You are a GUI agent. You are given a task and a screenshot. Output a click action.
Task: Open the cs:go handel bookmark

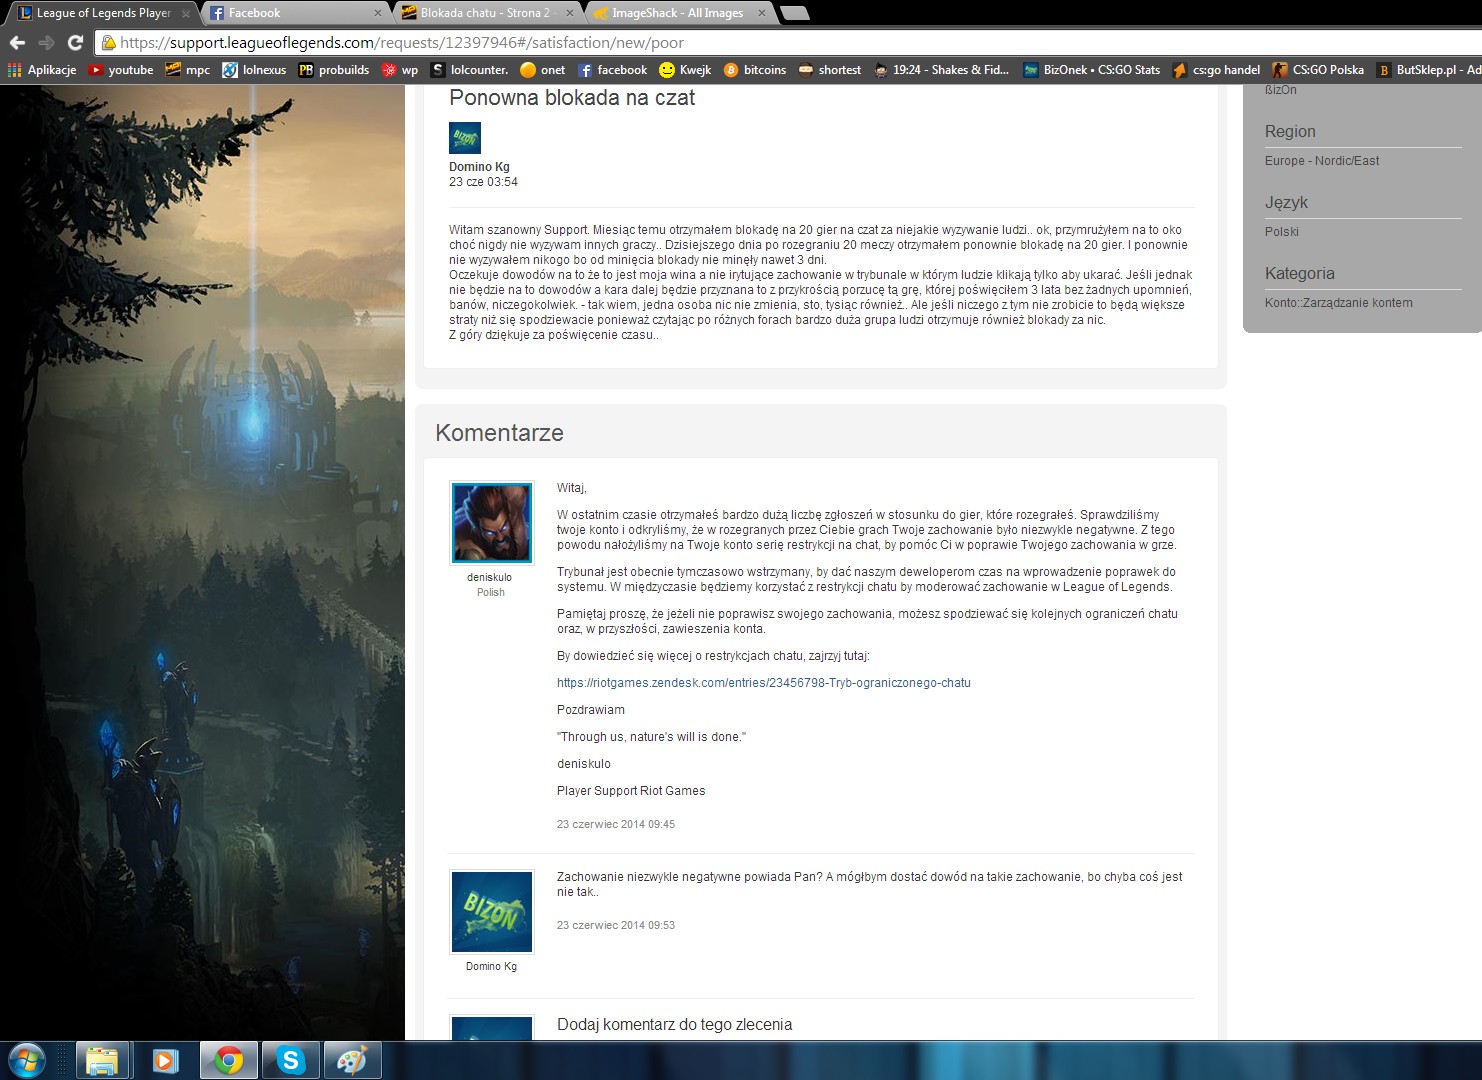[x=1216, y=70]
